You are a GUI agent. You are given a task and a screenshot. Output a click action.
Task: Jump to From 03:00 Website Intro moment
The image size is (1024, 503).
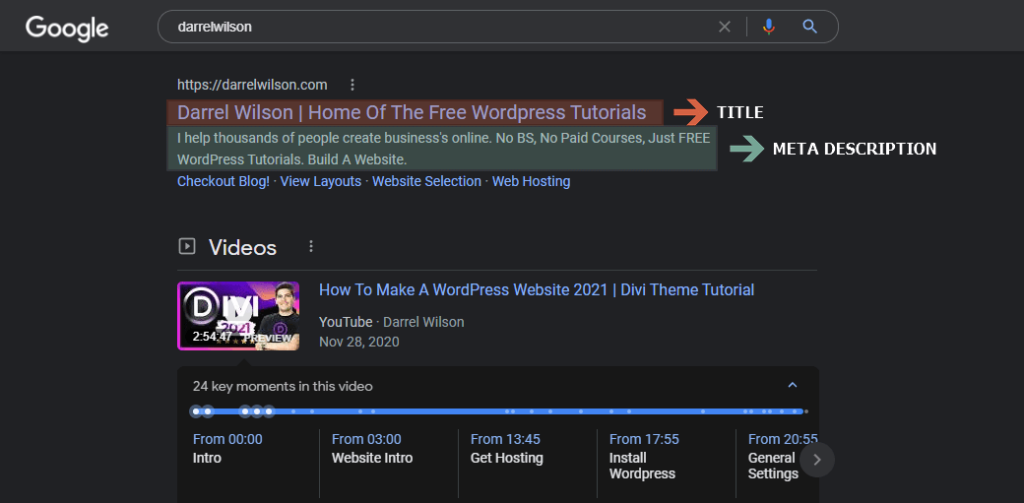pos(372,448)
